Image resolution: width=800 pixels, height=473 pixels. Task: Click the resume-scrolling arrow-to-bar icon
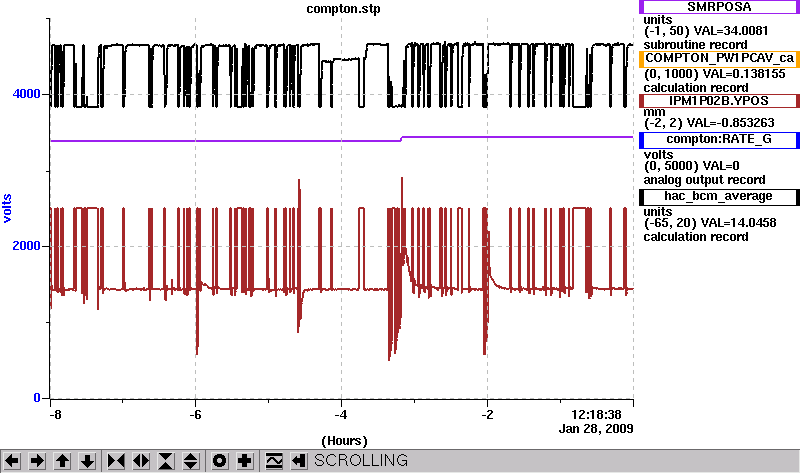tap(299, 461)
